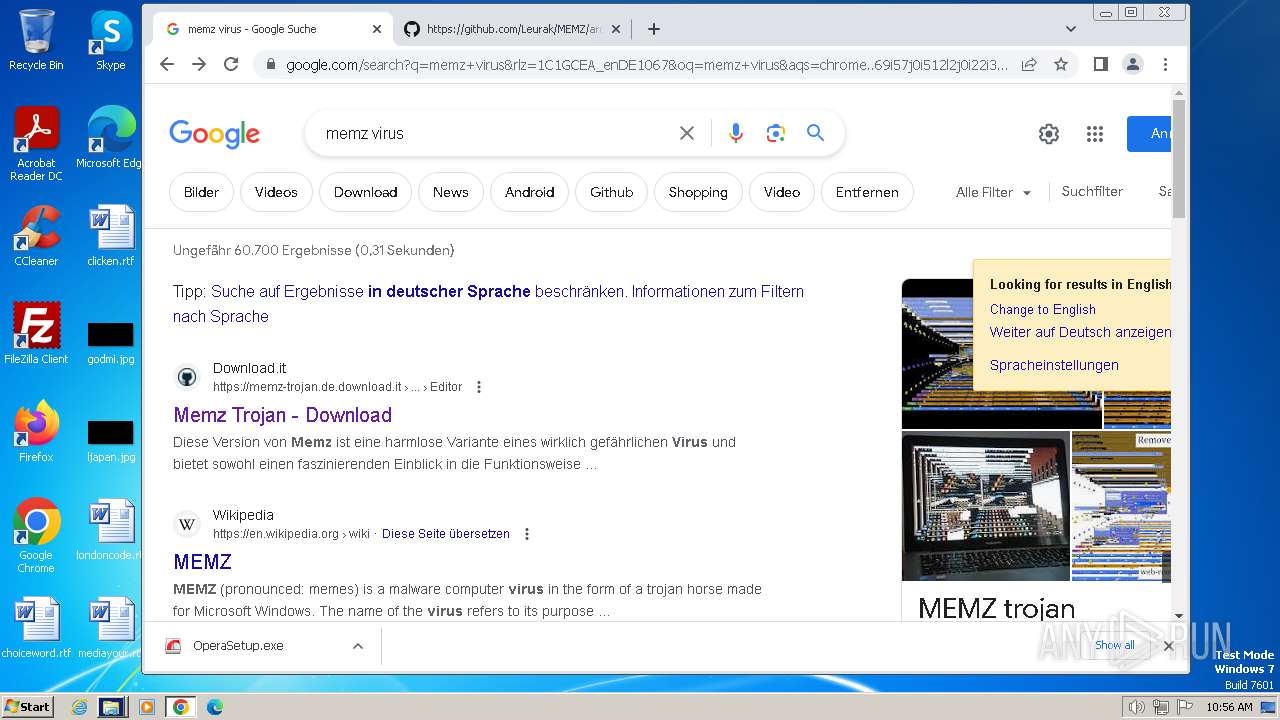Viewport: 1280px width, 720px height.
Task: Open Windows Explorer from taskbar
Action: point(111,707)
